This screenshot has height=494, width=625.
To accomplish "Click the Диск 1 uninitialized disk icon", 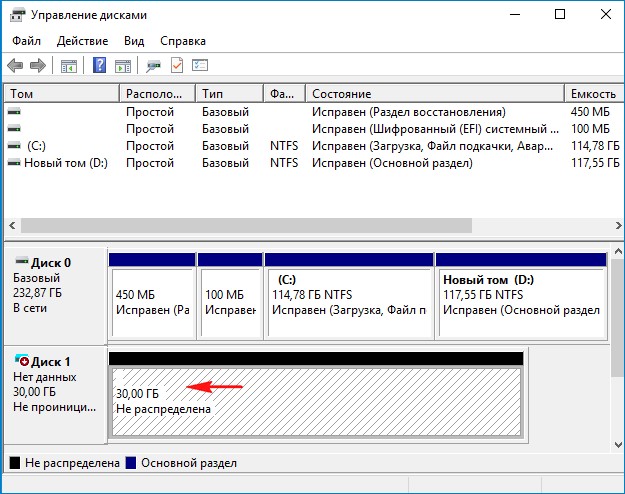I will [22, 360].
